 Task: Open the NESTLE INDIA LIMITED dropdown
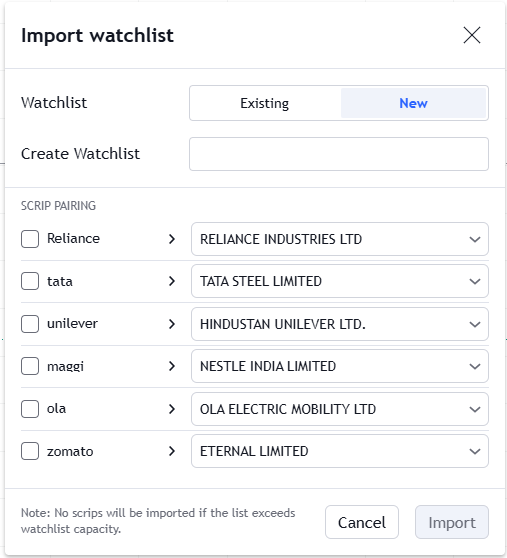point(340,366)
